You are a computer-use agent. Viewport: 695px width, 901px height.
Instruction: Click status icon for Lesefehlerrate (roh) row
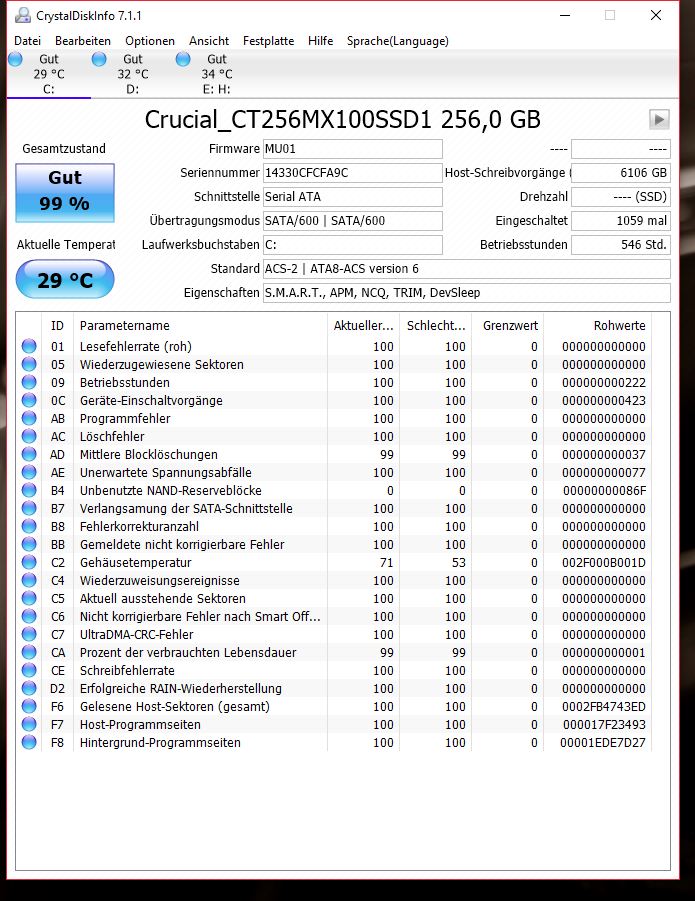29,346
